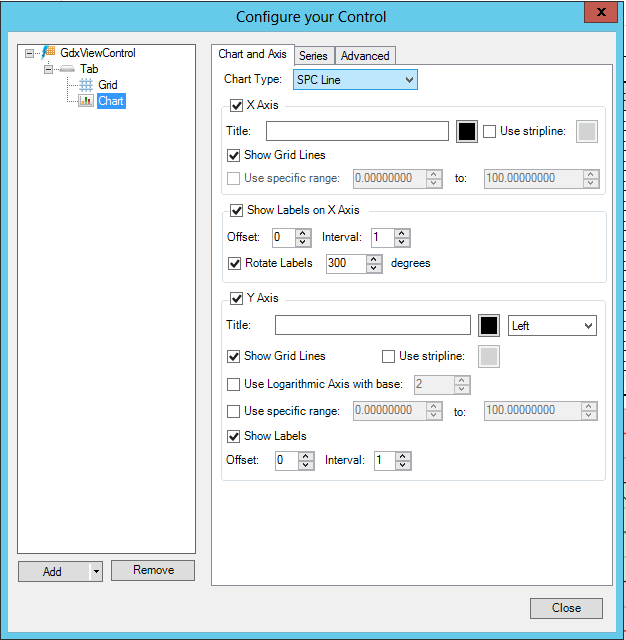Select the Tab node in the tree
The image size is (626, 640).
89,69
